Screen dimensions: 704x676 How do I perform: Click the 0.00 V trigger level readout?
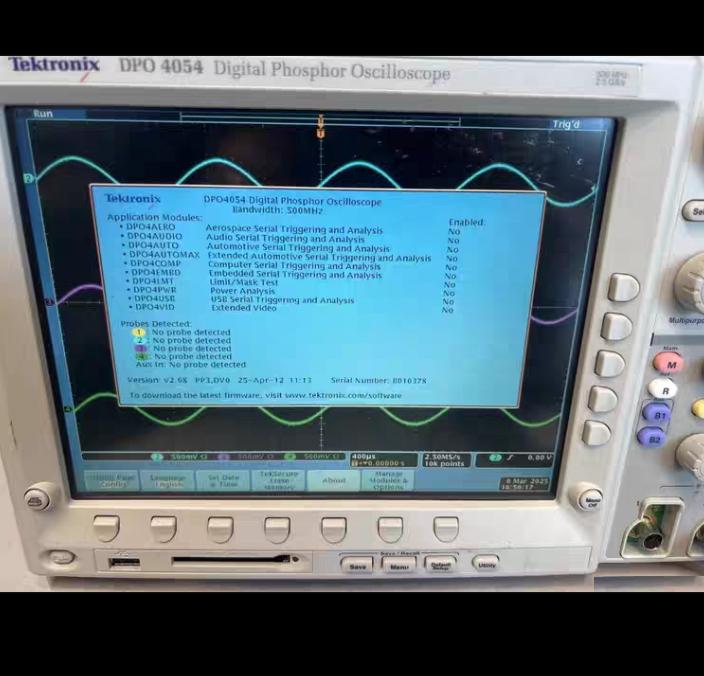click(x=538, y=458)
